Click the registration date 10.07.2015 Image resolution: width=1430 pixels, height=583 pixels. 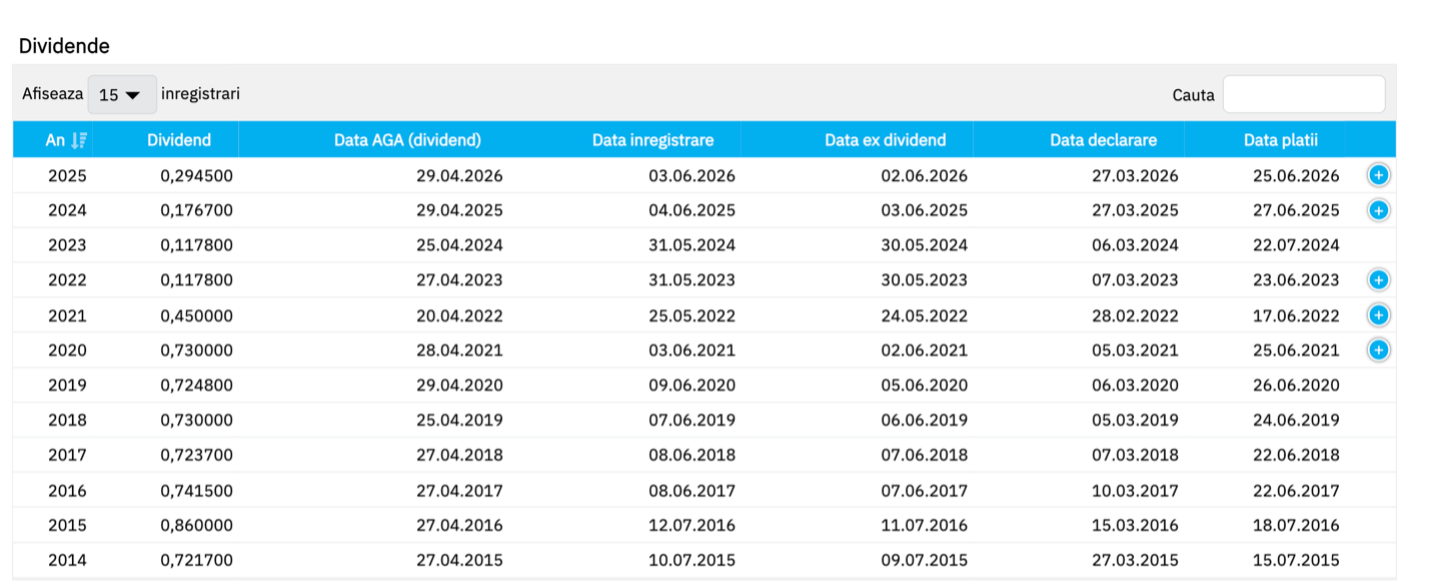tap(692, 560)
